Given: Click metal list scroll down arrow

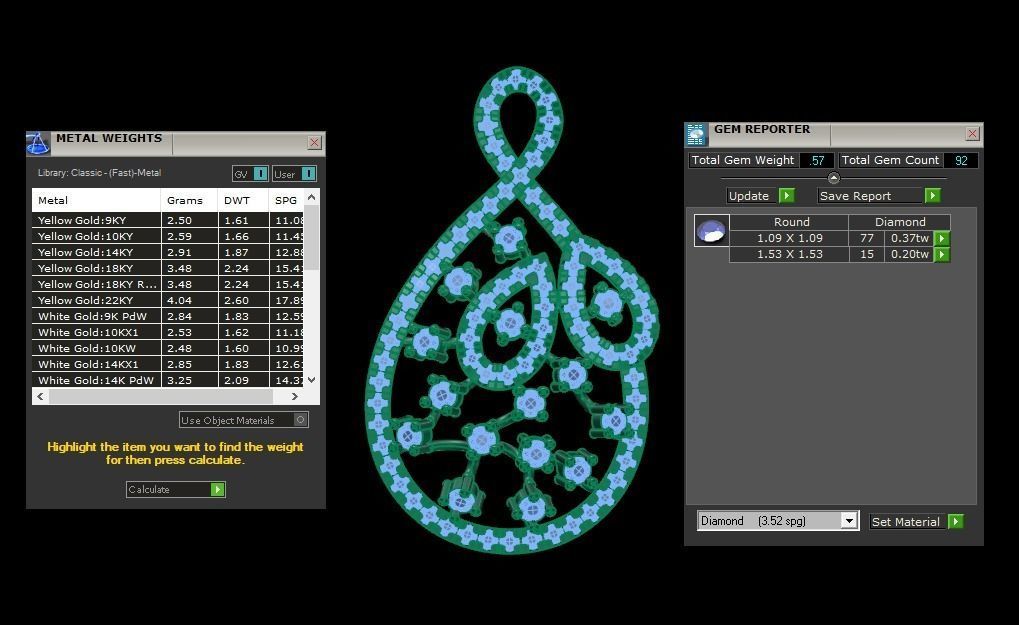Looking at the screenshot, I should (x=311, y=380).
